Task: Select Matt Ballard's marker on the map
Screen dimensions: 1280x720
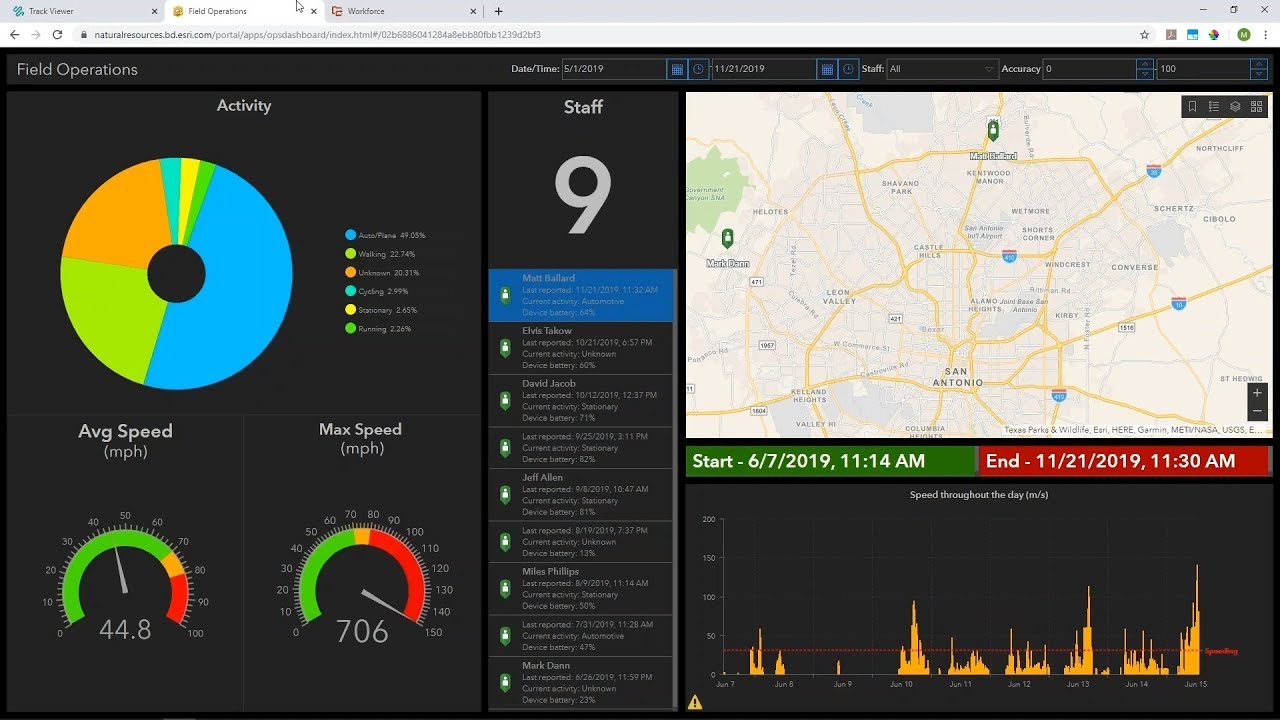Action: pos(993,130)
